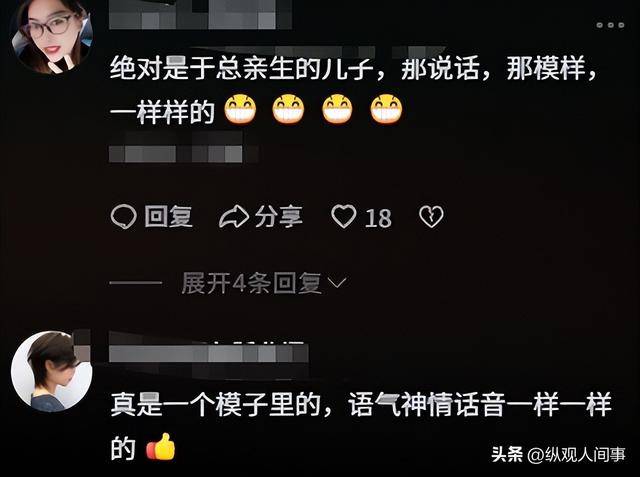The width and height of the screenshot is (640, 477).
Task: Expand replies via 展开4条回复
Action: 251,283
